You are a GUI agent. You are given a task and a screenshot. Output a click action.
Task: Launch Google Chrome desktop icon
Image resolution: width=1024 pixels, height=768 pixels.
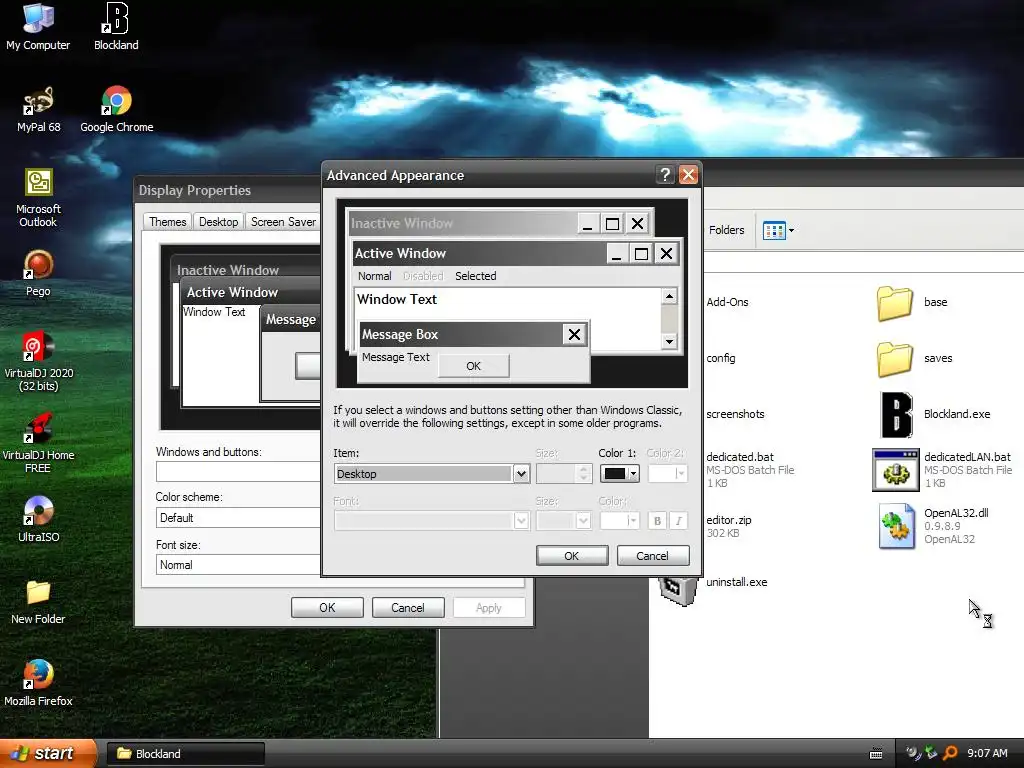click(x=116, y=109)
